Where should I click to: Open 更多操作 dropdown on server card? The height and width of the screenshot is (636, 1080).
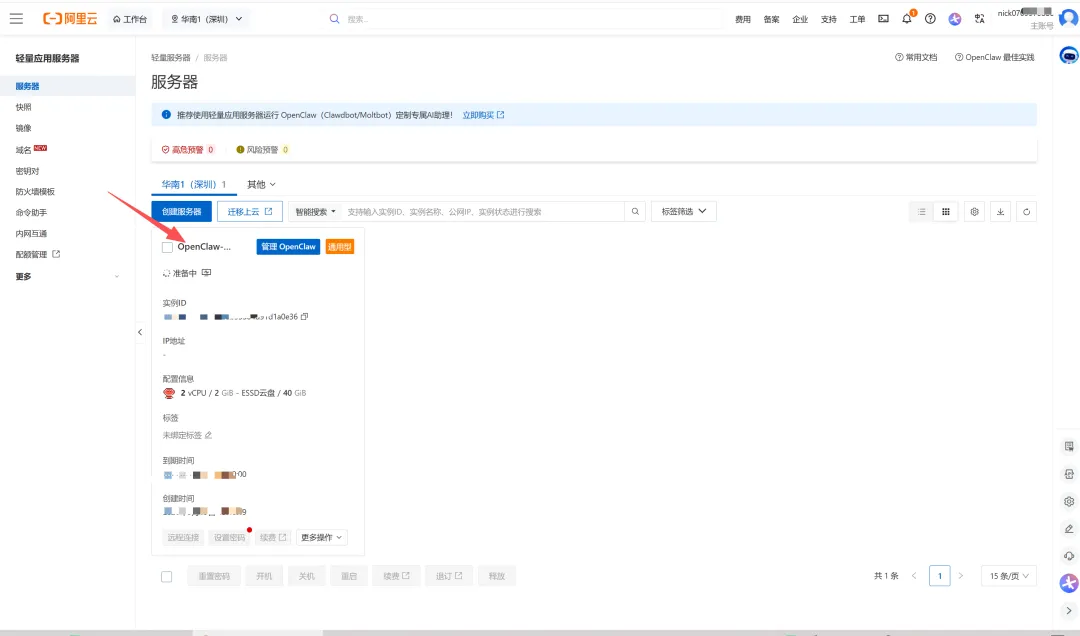pos(322,537)
